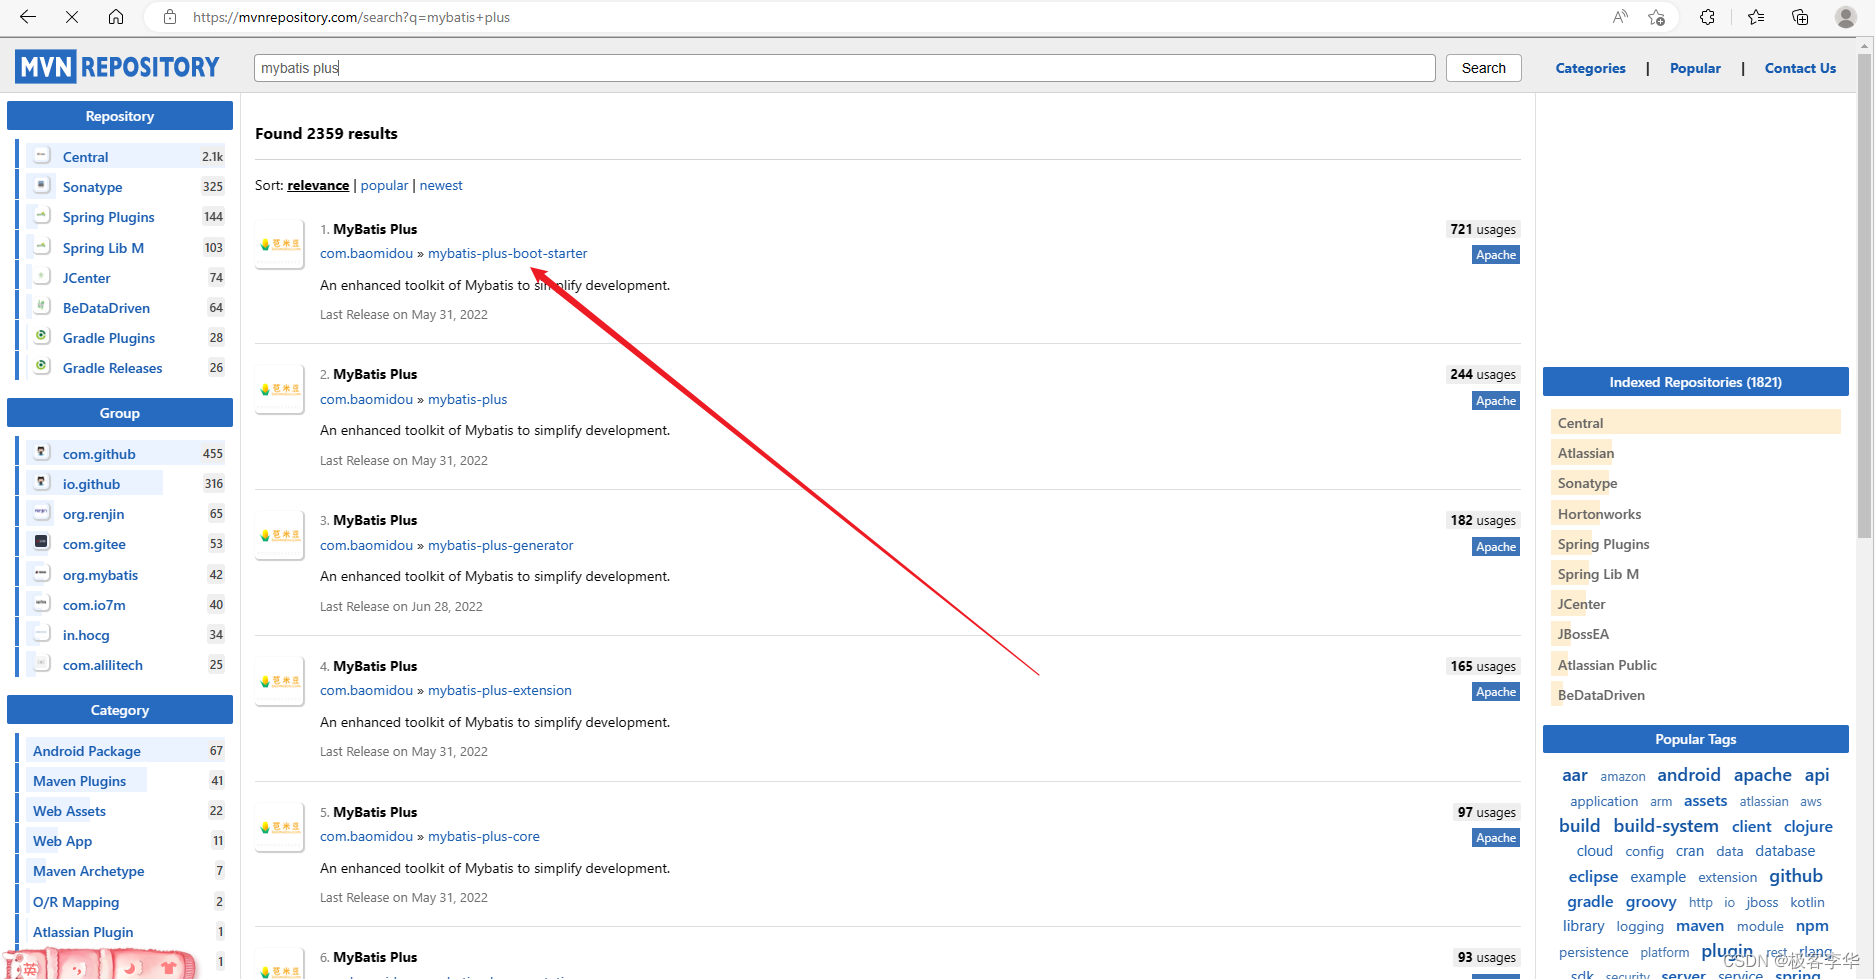Screen dimensions: 1875x979
Task: Open the mybatis-plus-core artifact link
Action: (x=484, y=836)
